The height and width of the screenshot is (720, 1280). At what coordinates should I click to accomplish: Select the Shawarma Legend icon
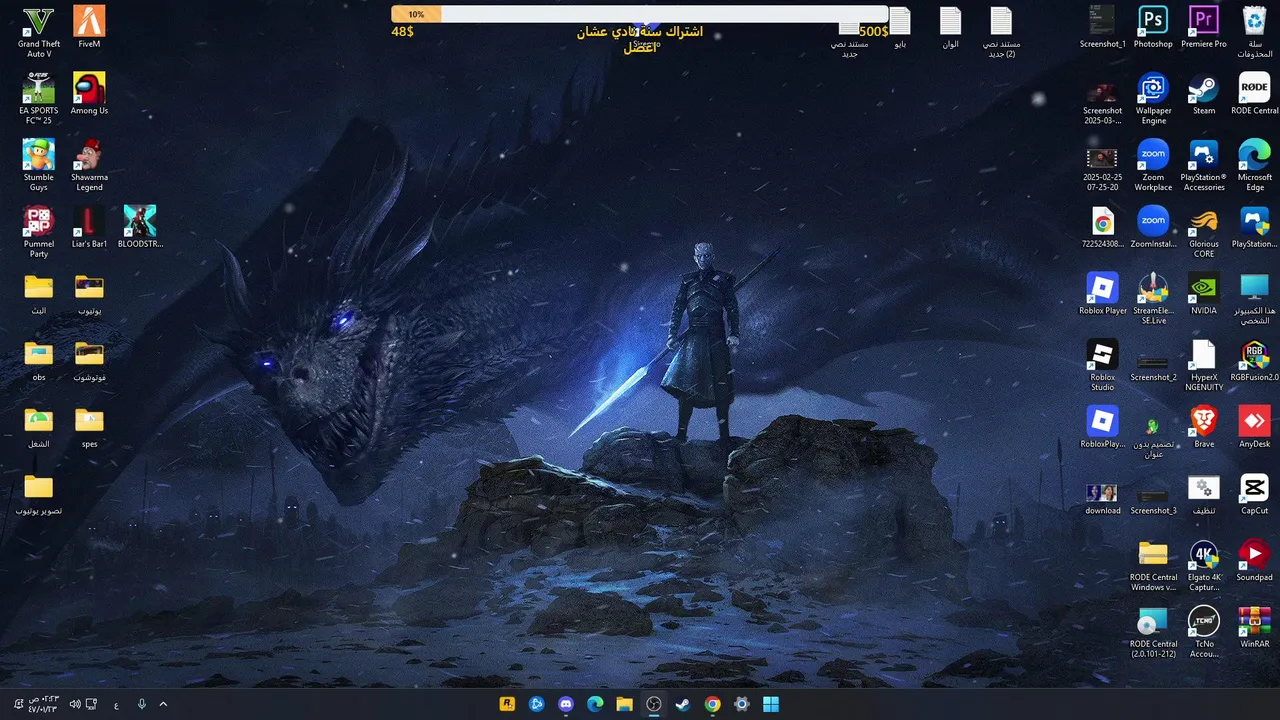[x=89, y=165]
